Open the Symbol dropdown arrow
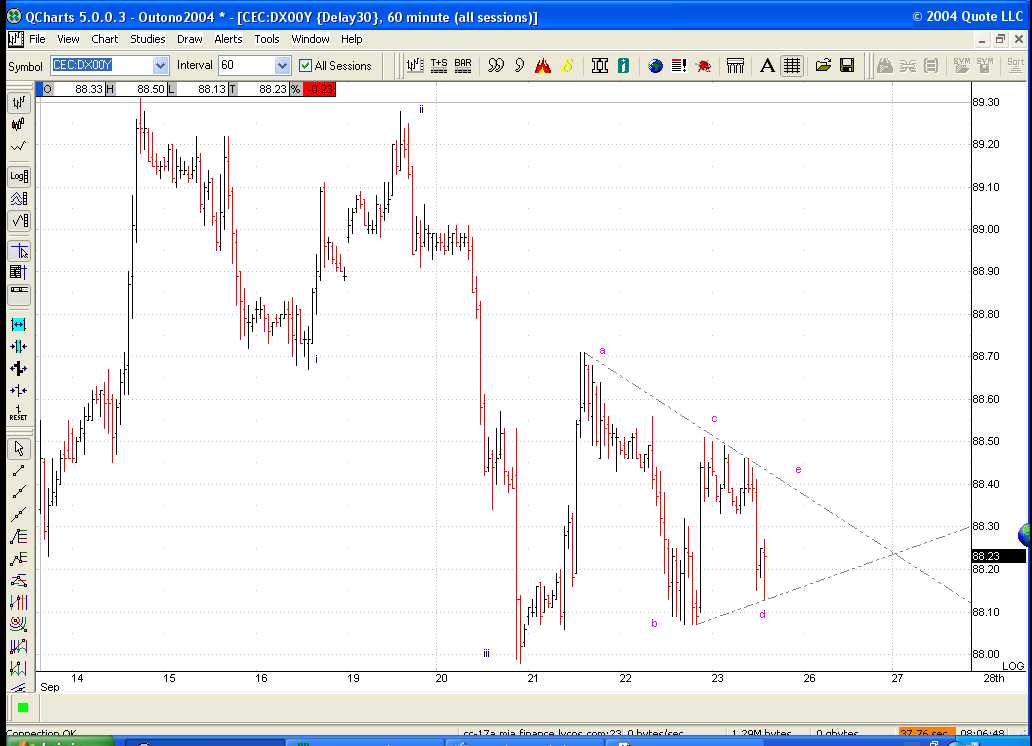Viewport: 1032px width, 746px height. 160,65
